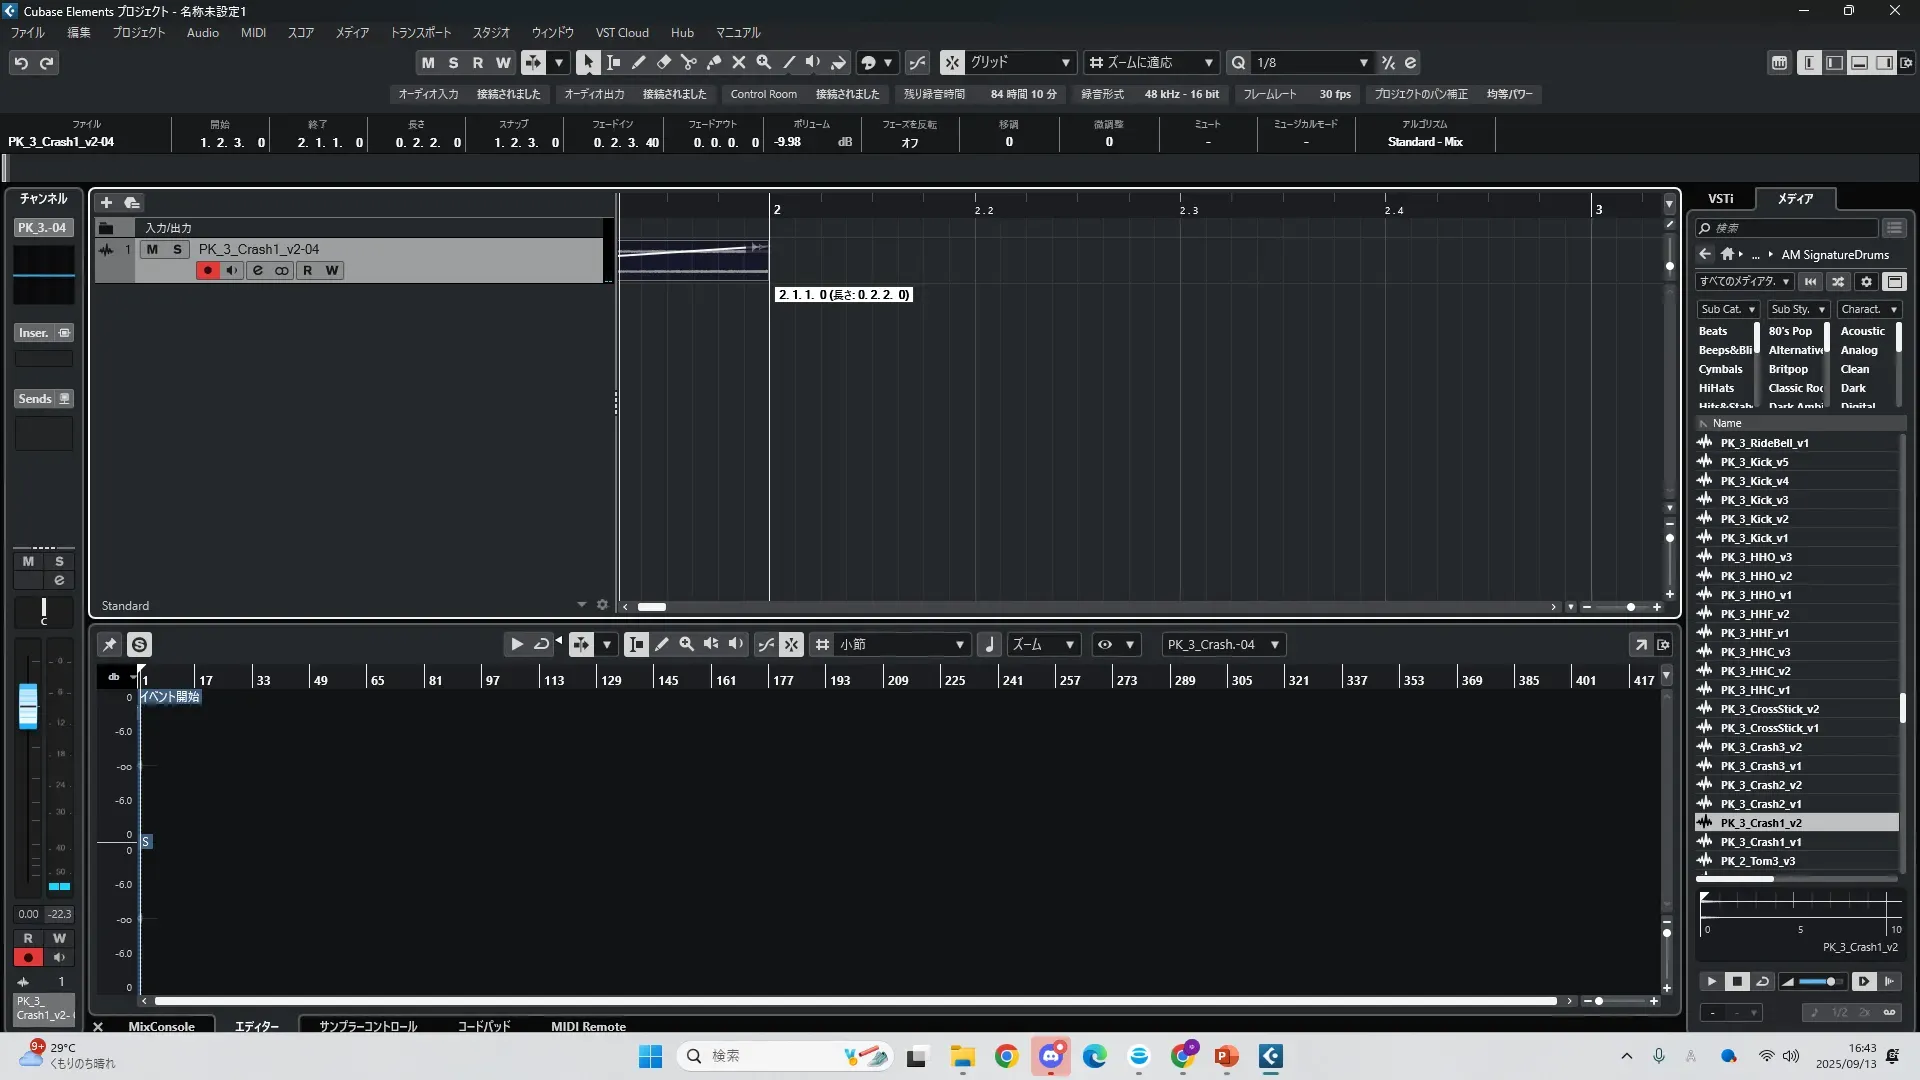This screenshot has height=1080, width=1920.
Task: Enable record on PK_3_Crash1_v2-04 track
Action: 207,270
